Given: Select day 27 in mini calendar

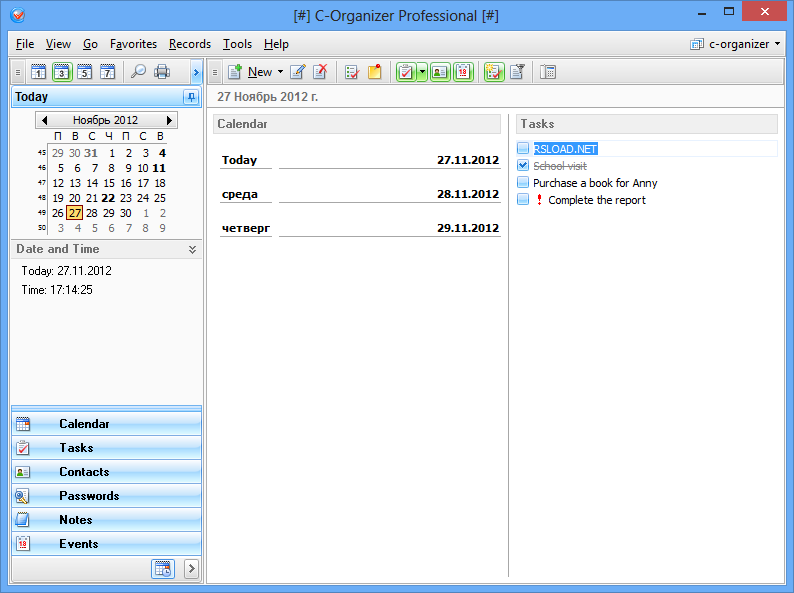Looking at the screenshot, I should [x=74, y=213].
